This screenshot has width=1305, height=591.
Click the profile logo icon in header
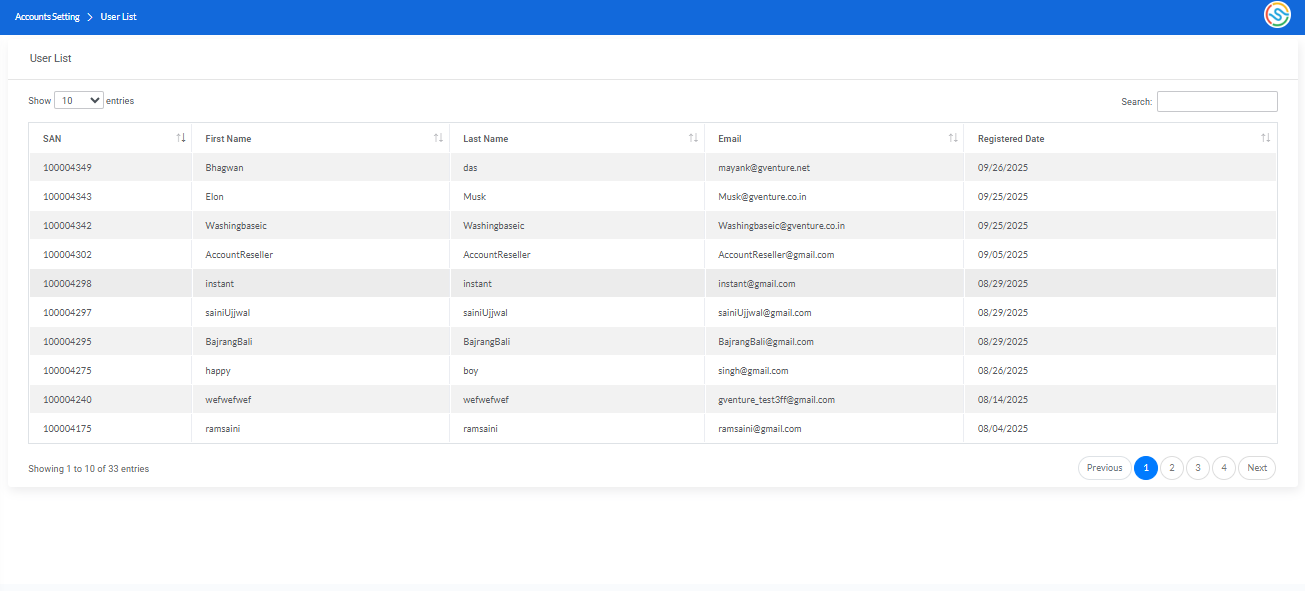[1277, 15]
